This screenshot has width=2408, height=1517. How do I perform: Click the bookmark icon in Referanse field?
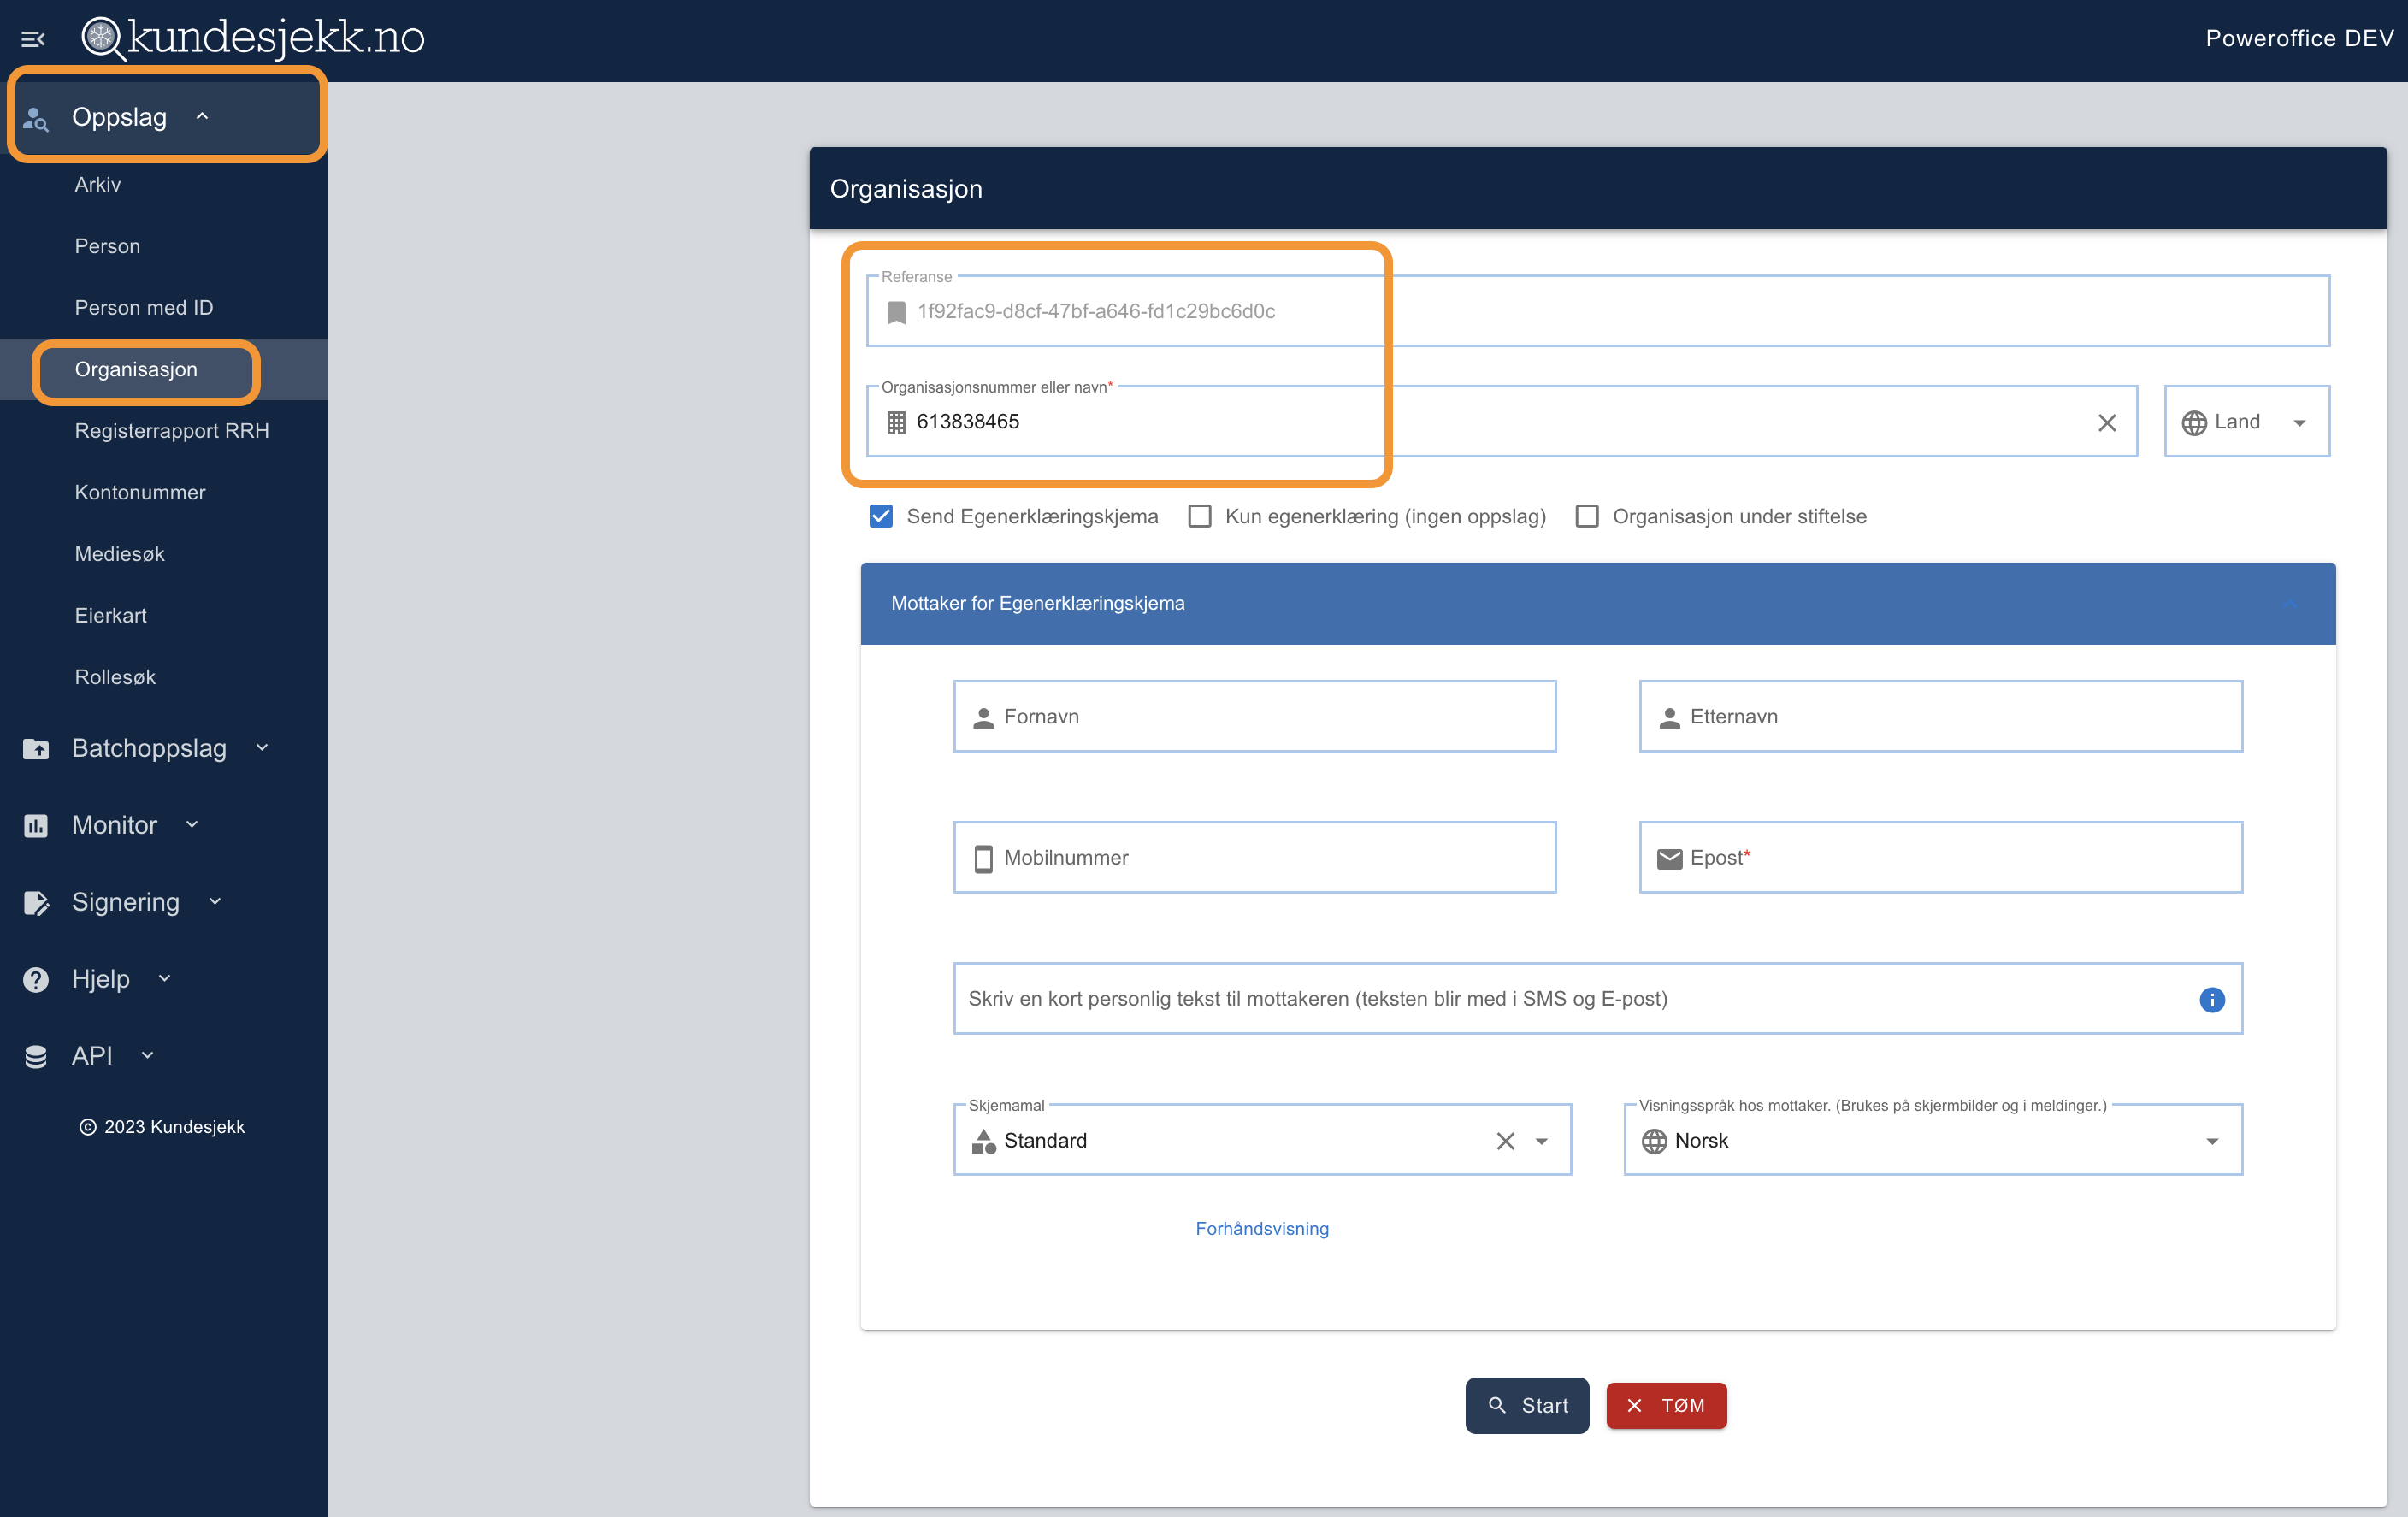[x=896, y=312]
